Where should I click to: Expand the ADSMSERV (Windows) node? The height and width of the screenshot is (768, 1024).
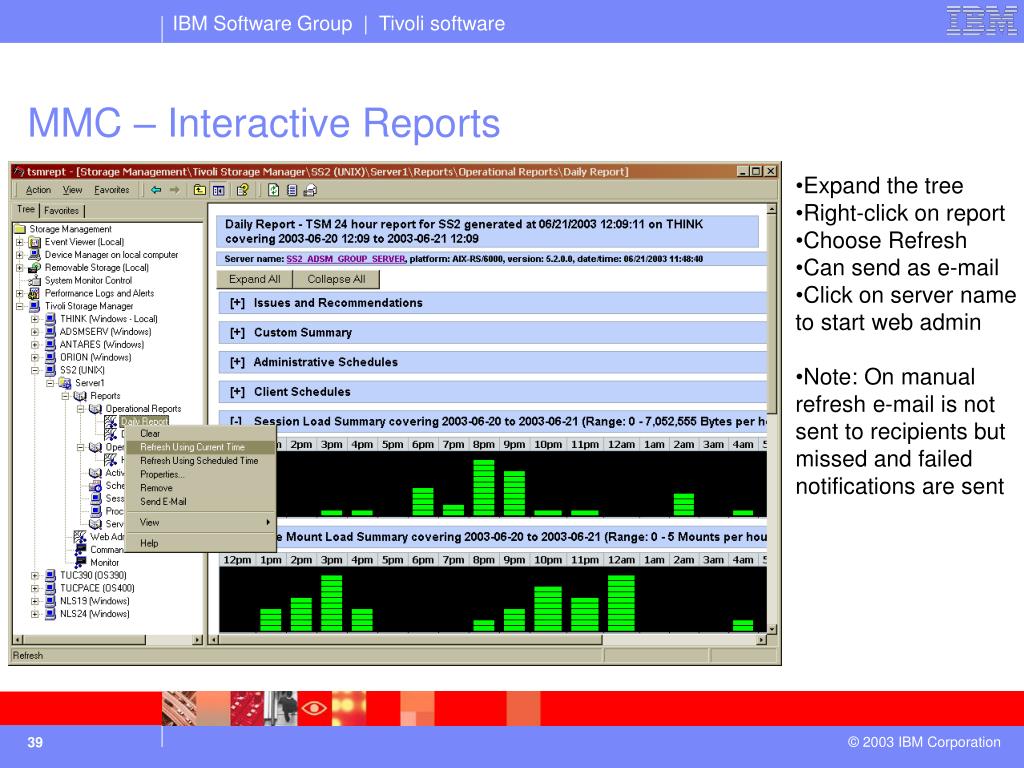(x=35, y=332)
